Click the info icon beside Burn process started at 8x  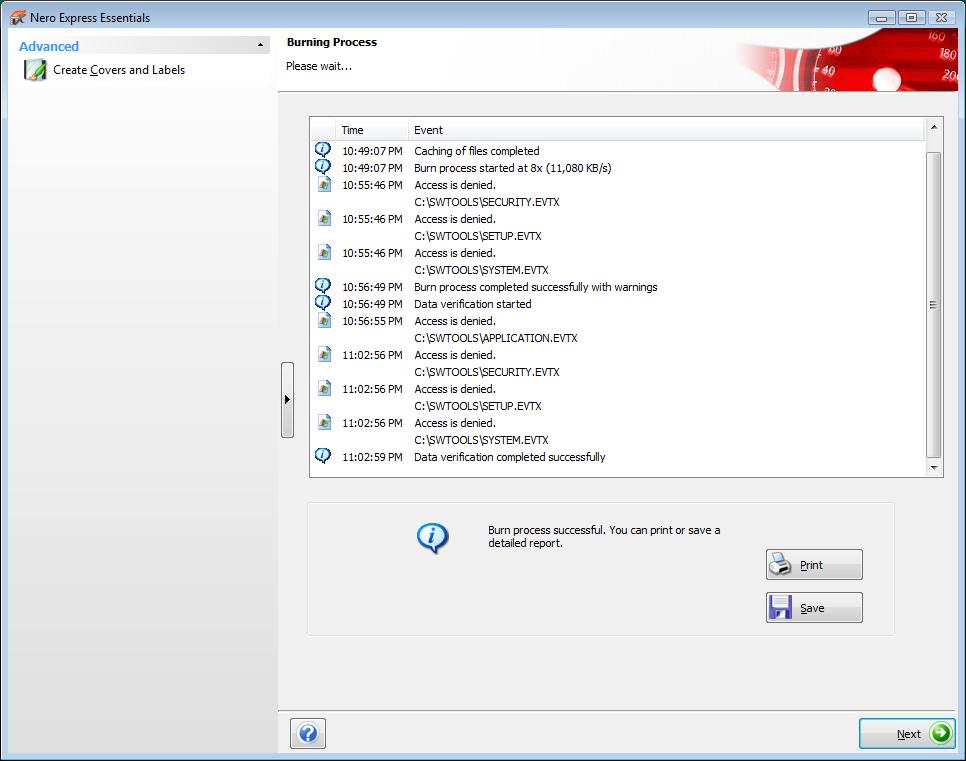(x=323, y=167)
